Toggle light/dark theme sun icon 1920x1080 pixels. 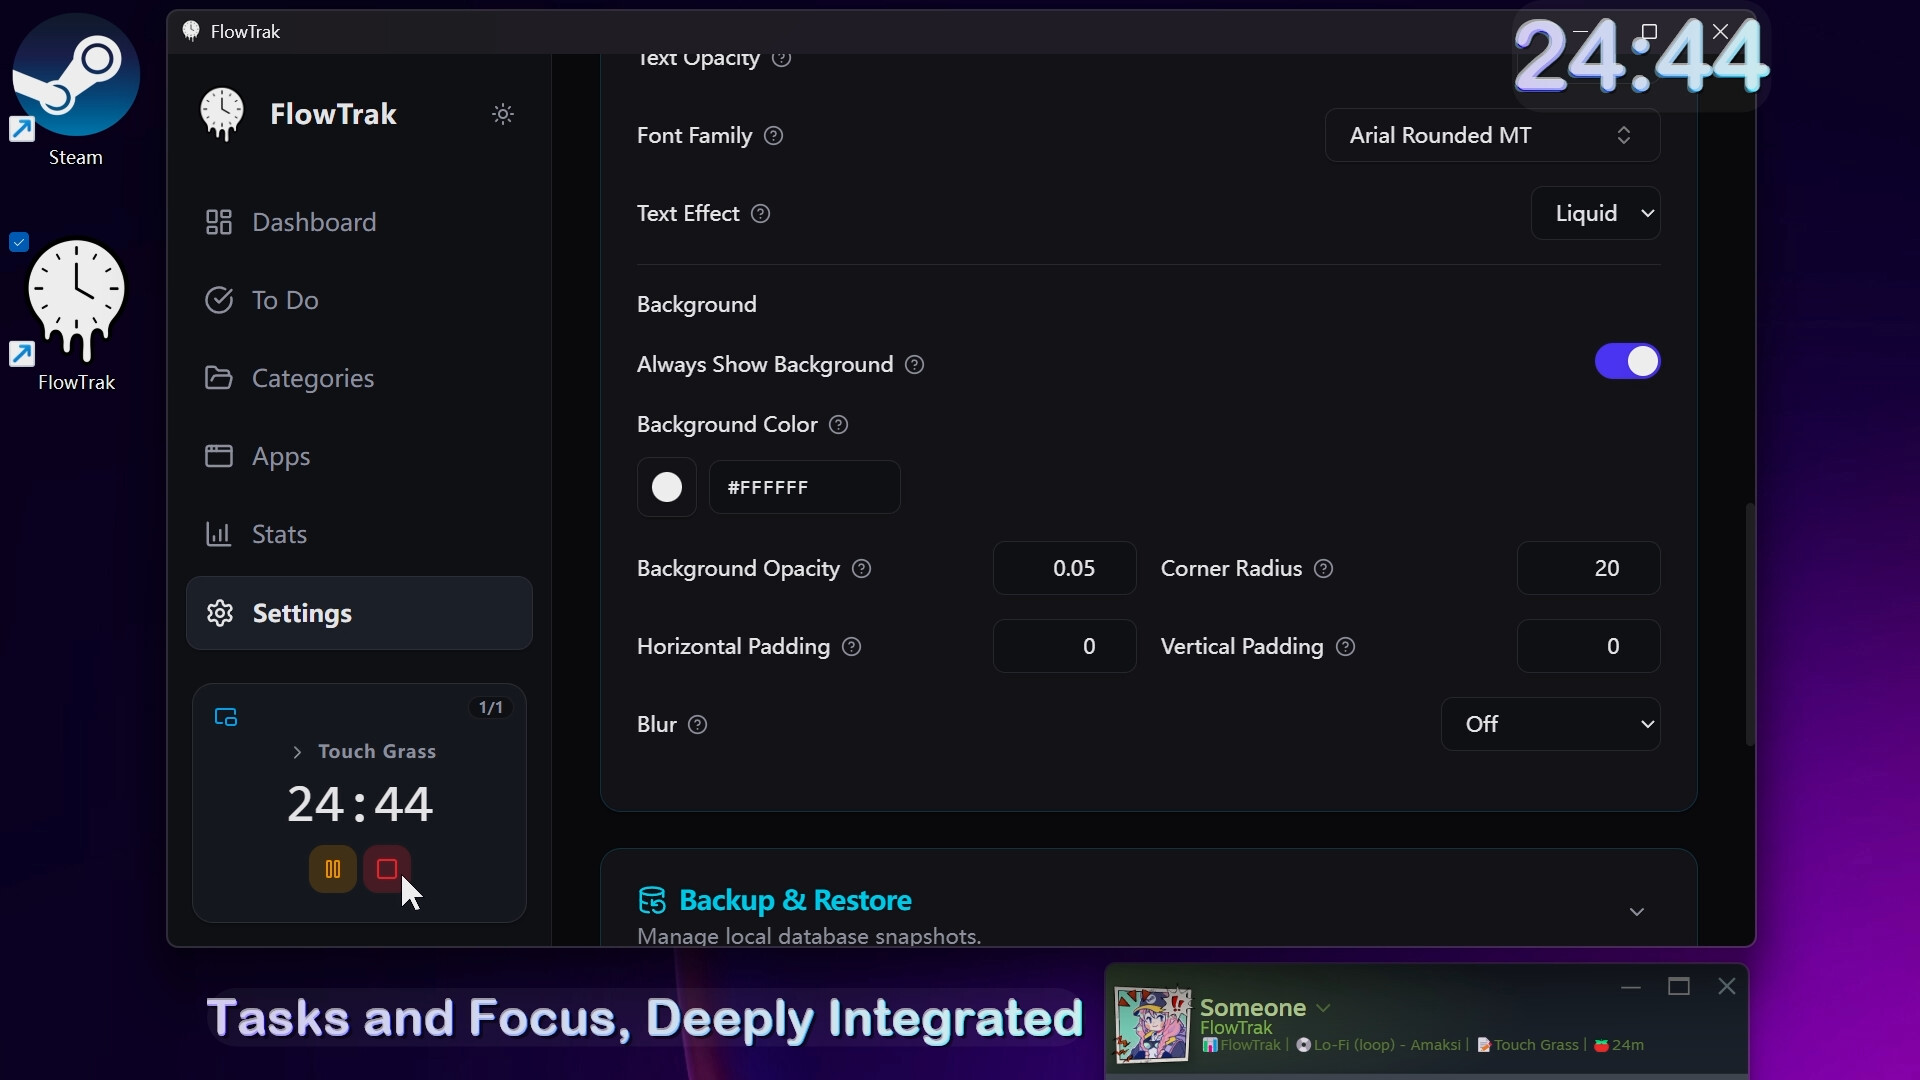503,114
